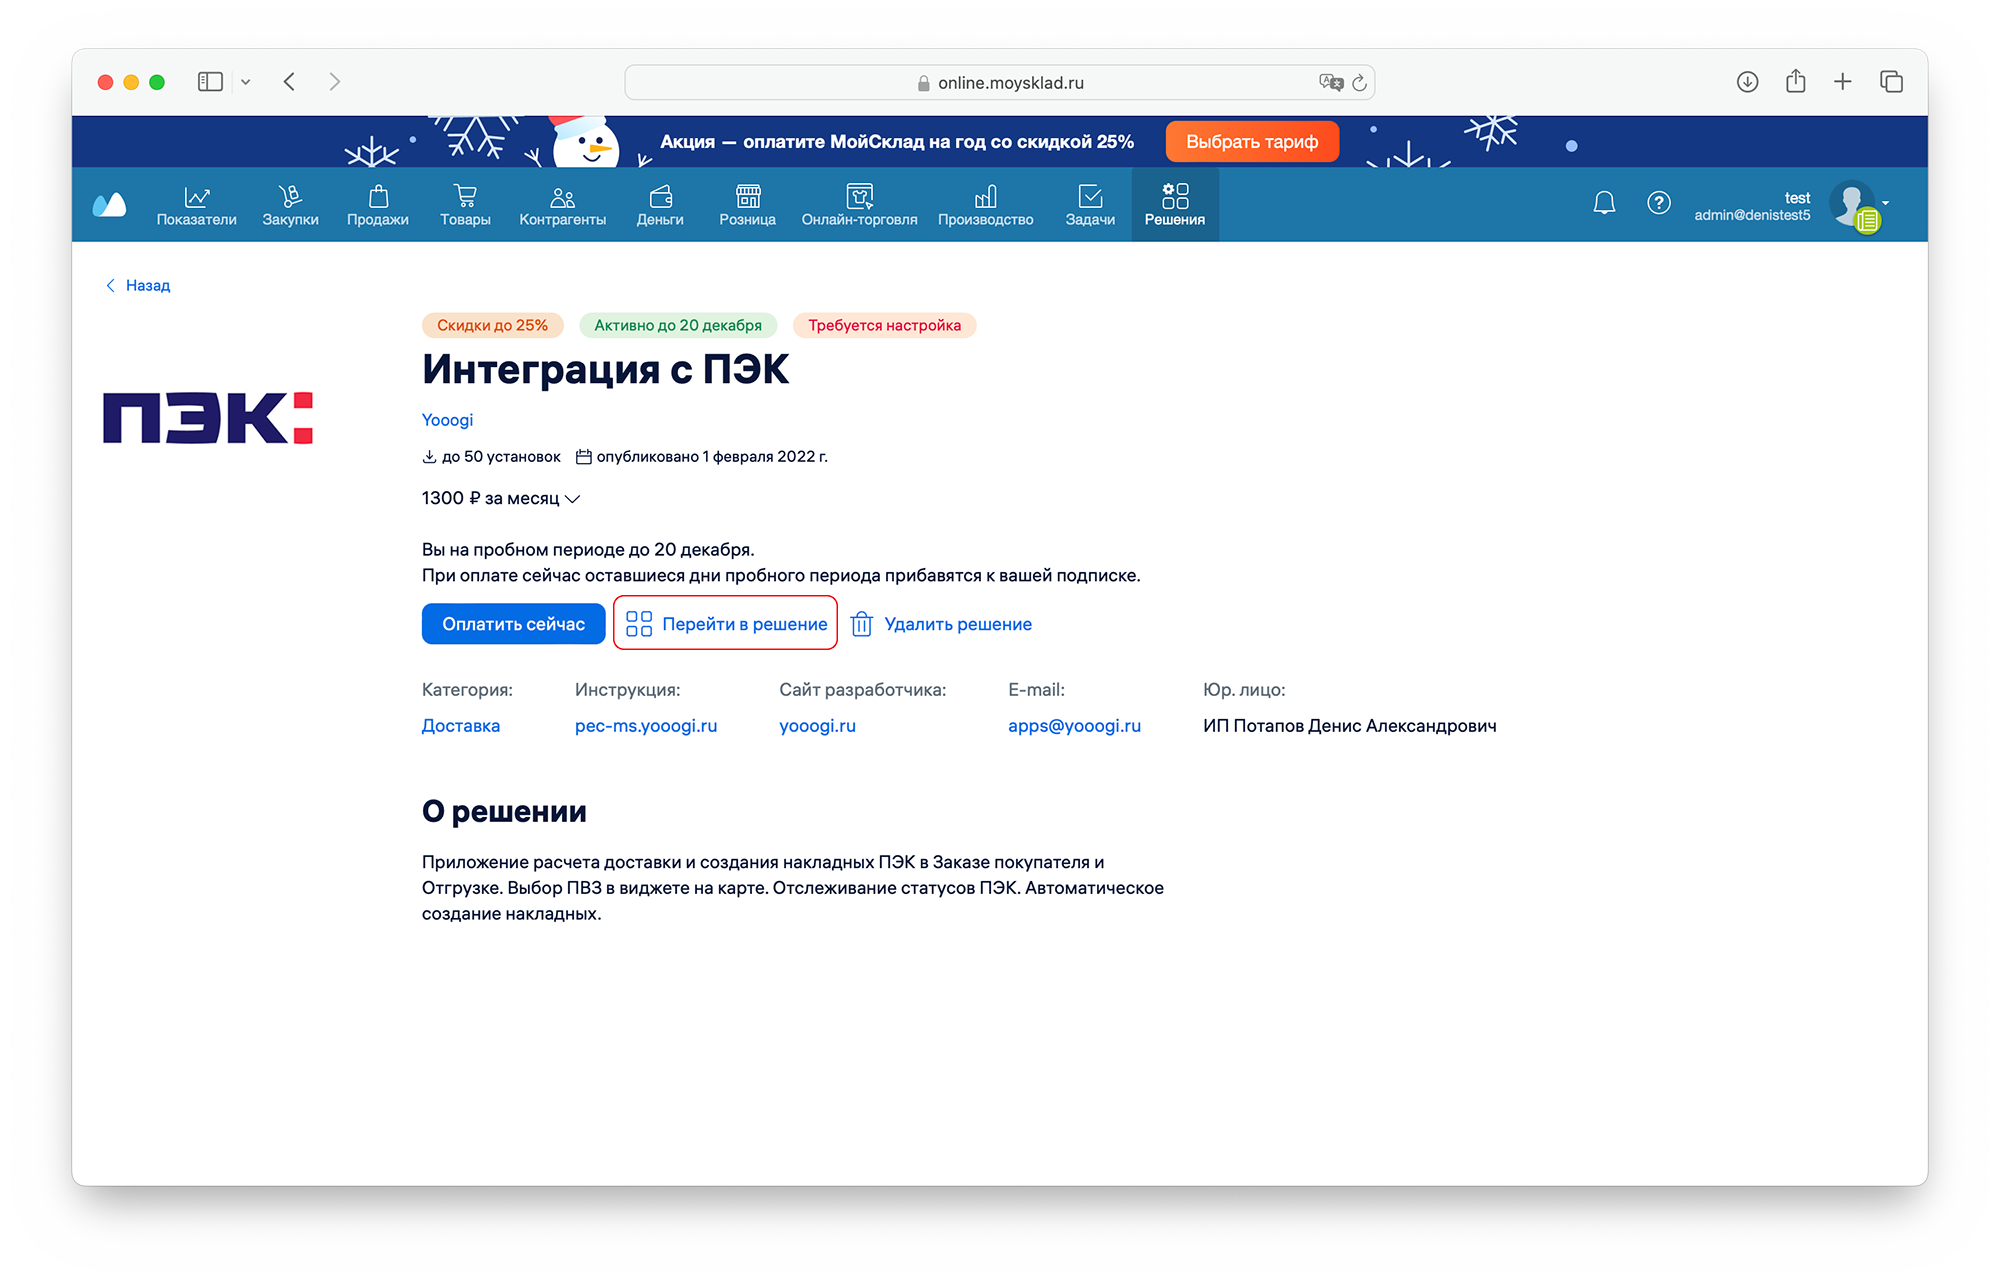
Task: Click the Safari share icon
Action: click(1795, 82)
